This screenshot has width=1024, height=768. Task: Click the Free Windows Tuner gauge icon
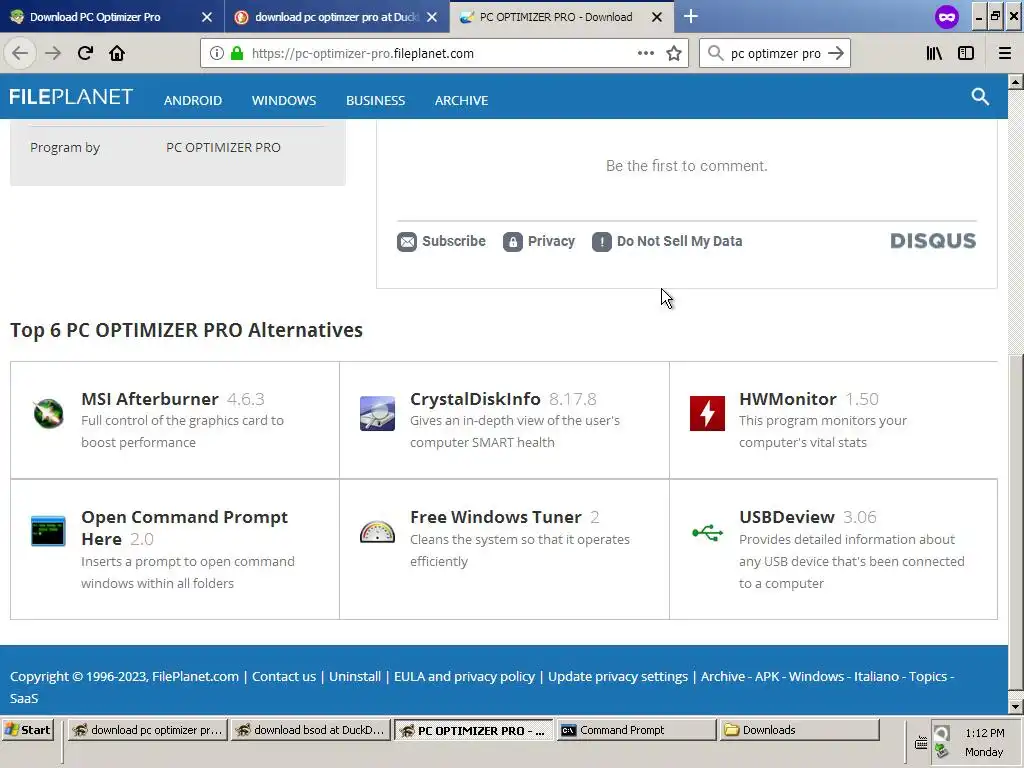377,532
